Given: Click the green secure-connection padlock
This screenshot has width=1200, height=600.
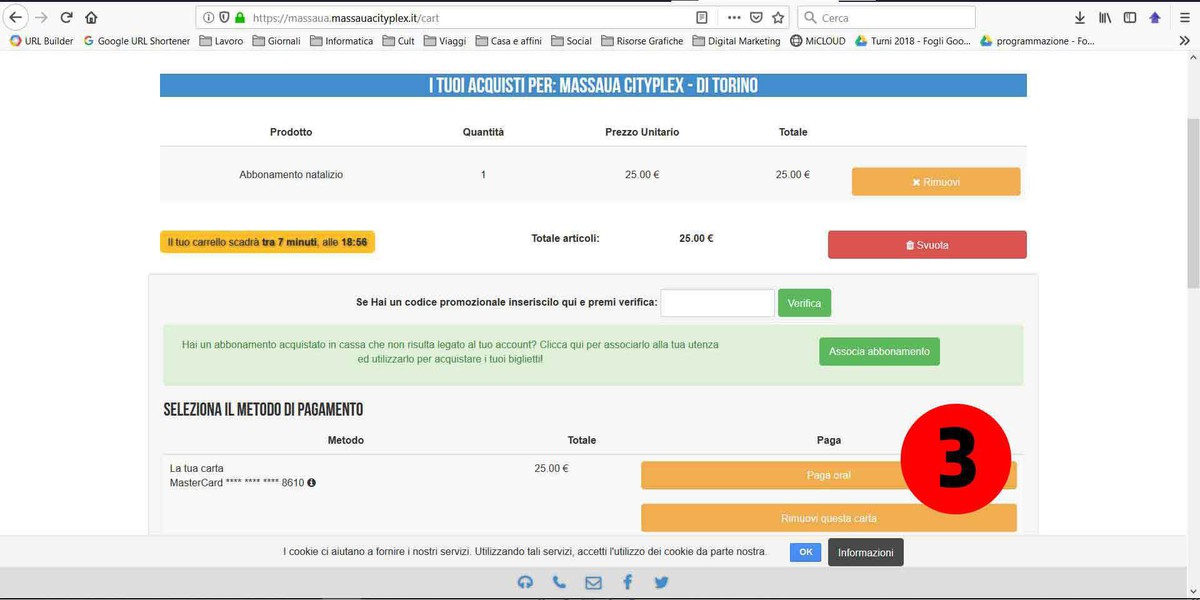Looking at the screenshot, I should [x=239, y=17].
